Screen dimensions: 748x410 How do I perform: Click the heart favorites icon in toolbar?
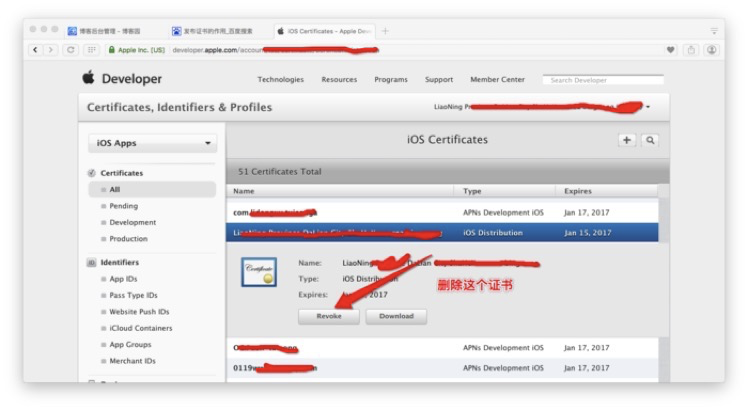pyautogui.click(x=670, y=50)
